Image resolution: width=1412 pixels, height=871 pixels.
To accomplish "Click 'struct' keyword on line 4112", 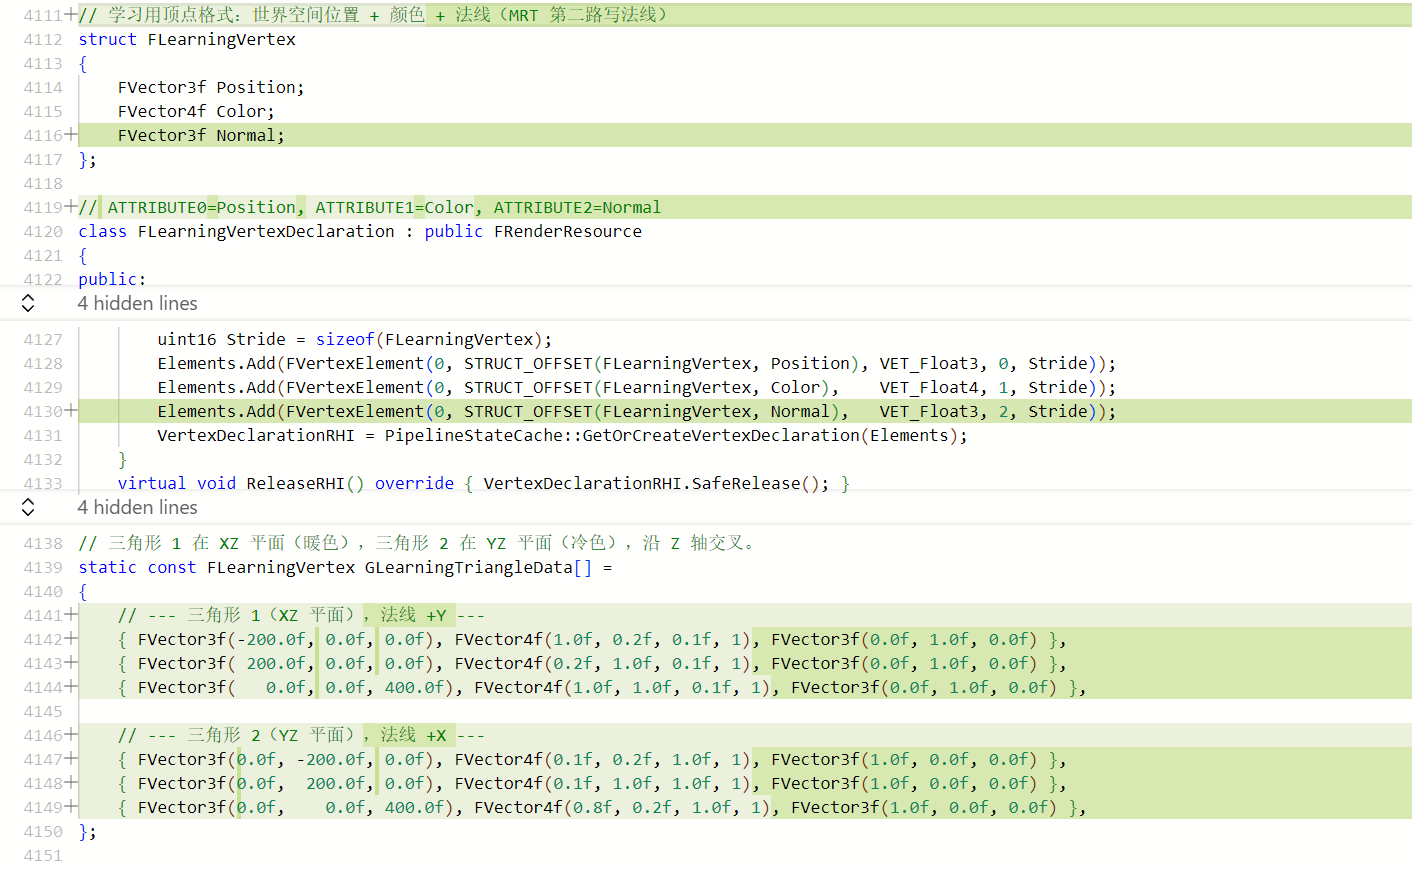I will (x=107, y=39).
